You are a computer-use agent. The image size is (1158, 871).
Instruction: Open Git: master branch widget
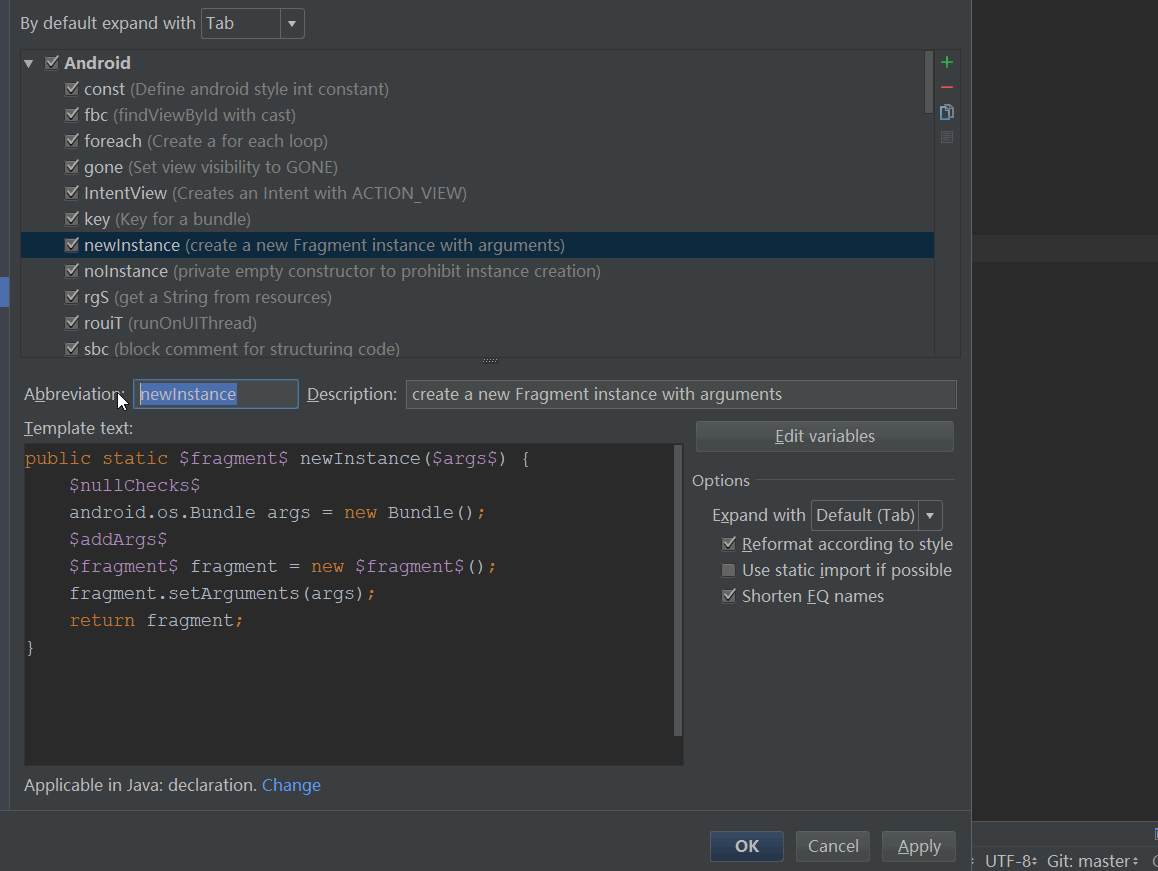[x=1092, y=861]
